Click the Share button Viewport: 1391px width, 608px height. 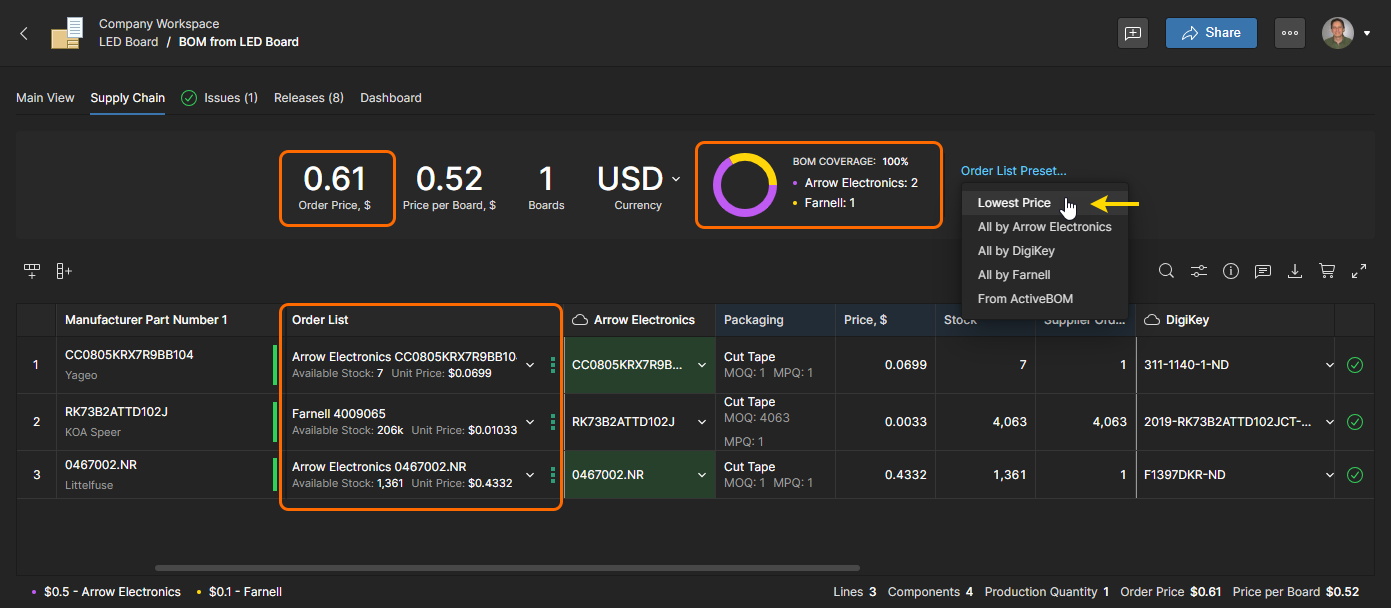click(1210, 33)
